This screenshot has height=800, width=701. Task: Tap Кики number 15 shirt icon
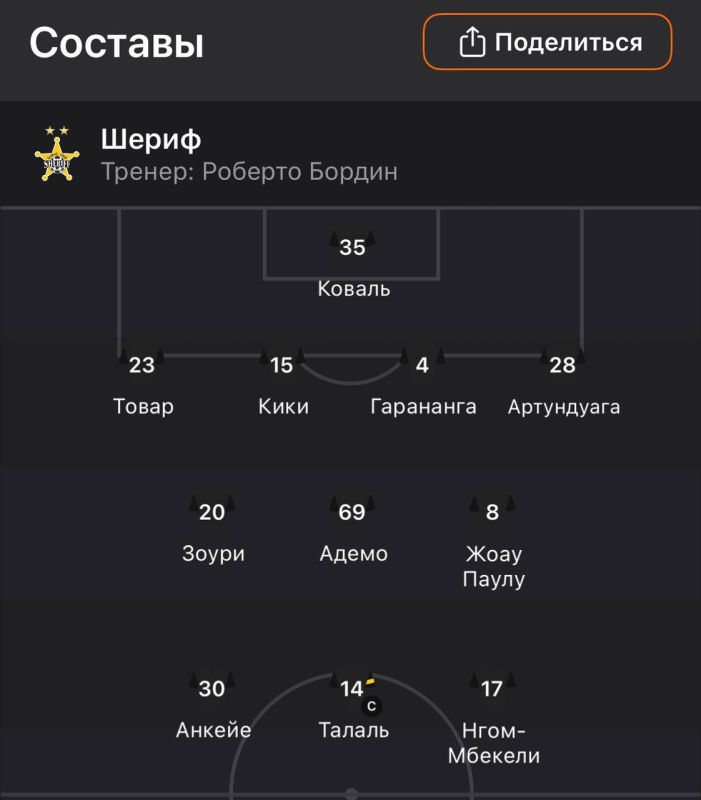pyautogui.click(x=282, y=365)
